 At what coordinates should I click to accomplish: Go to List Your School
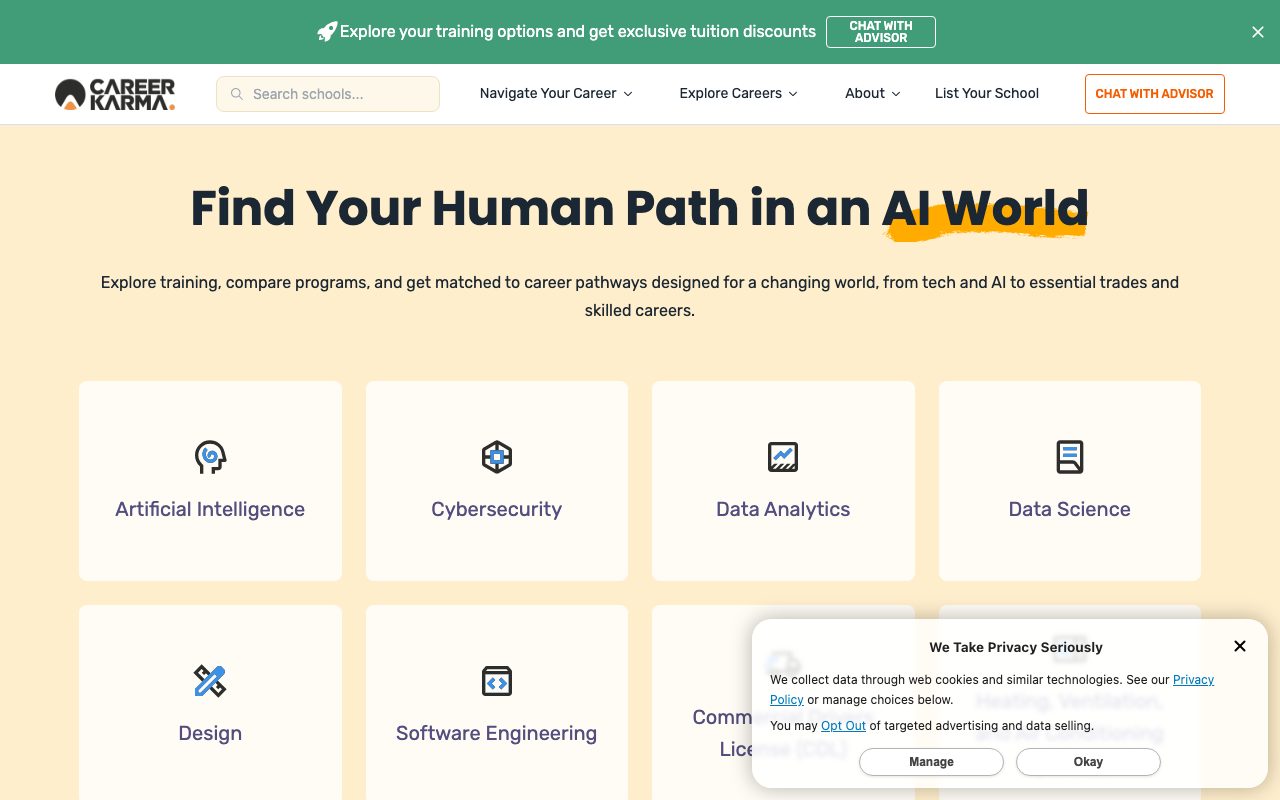[987, 93]
